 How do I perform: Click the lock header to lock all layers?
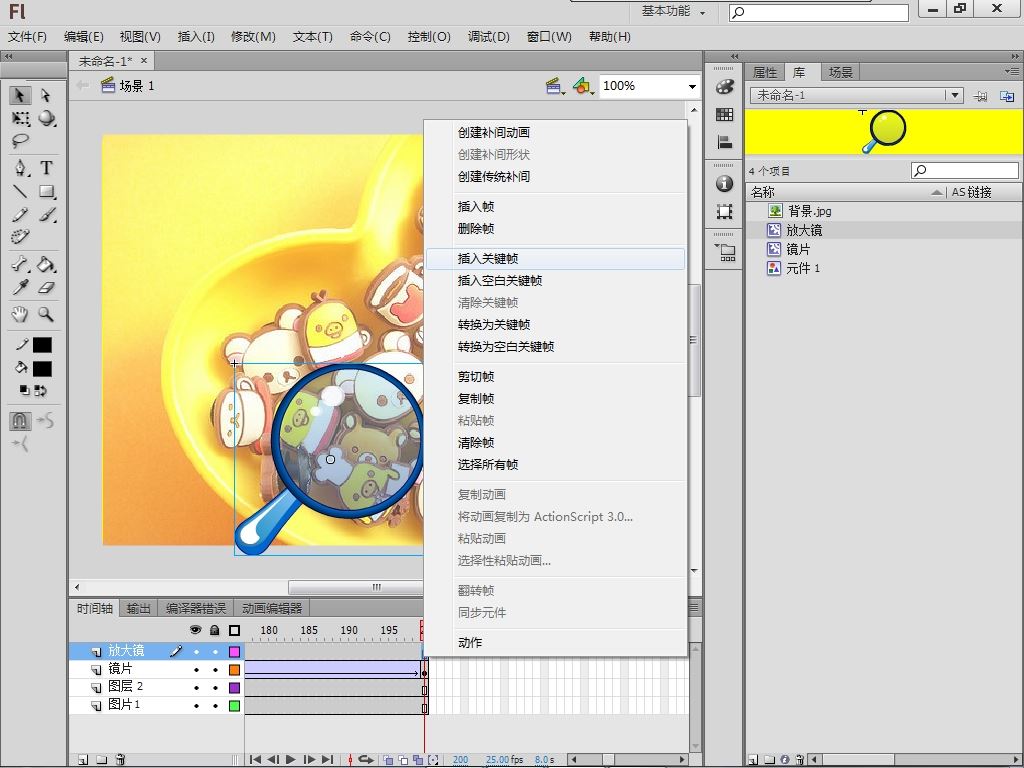coord(215,630)
